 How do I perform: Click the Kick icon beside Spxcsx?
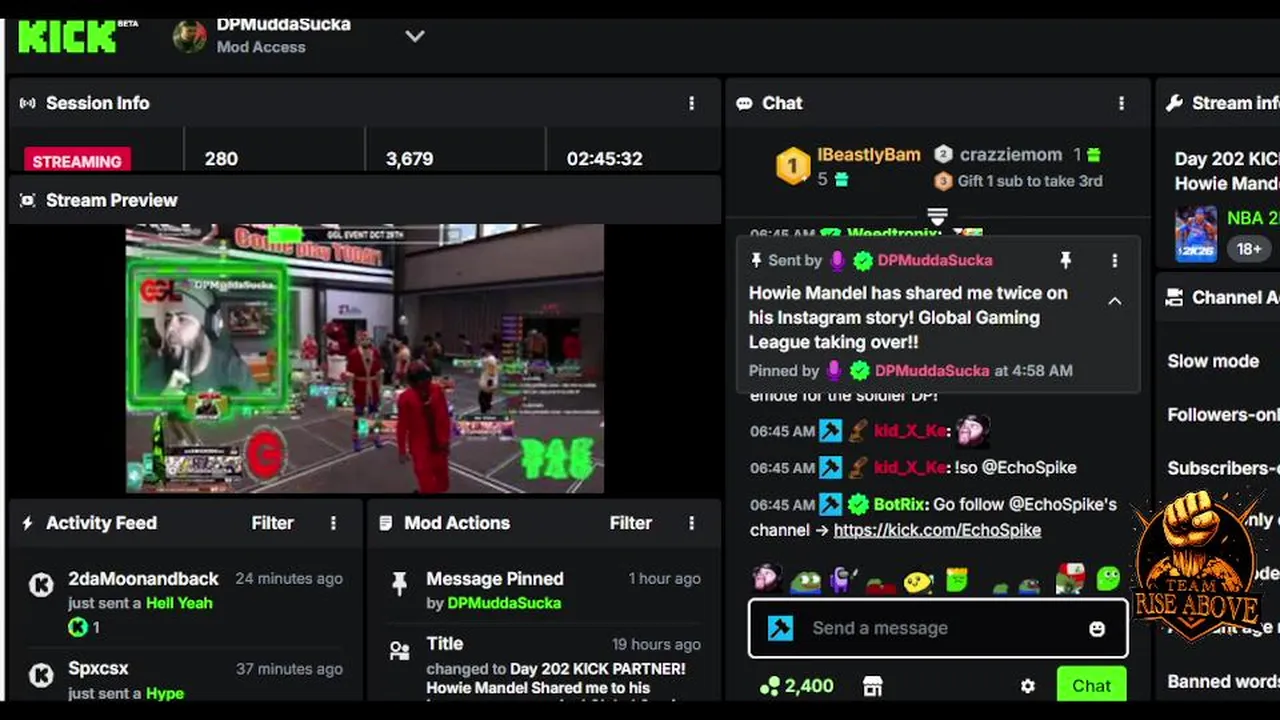coord(41,675)
